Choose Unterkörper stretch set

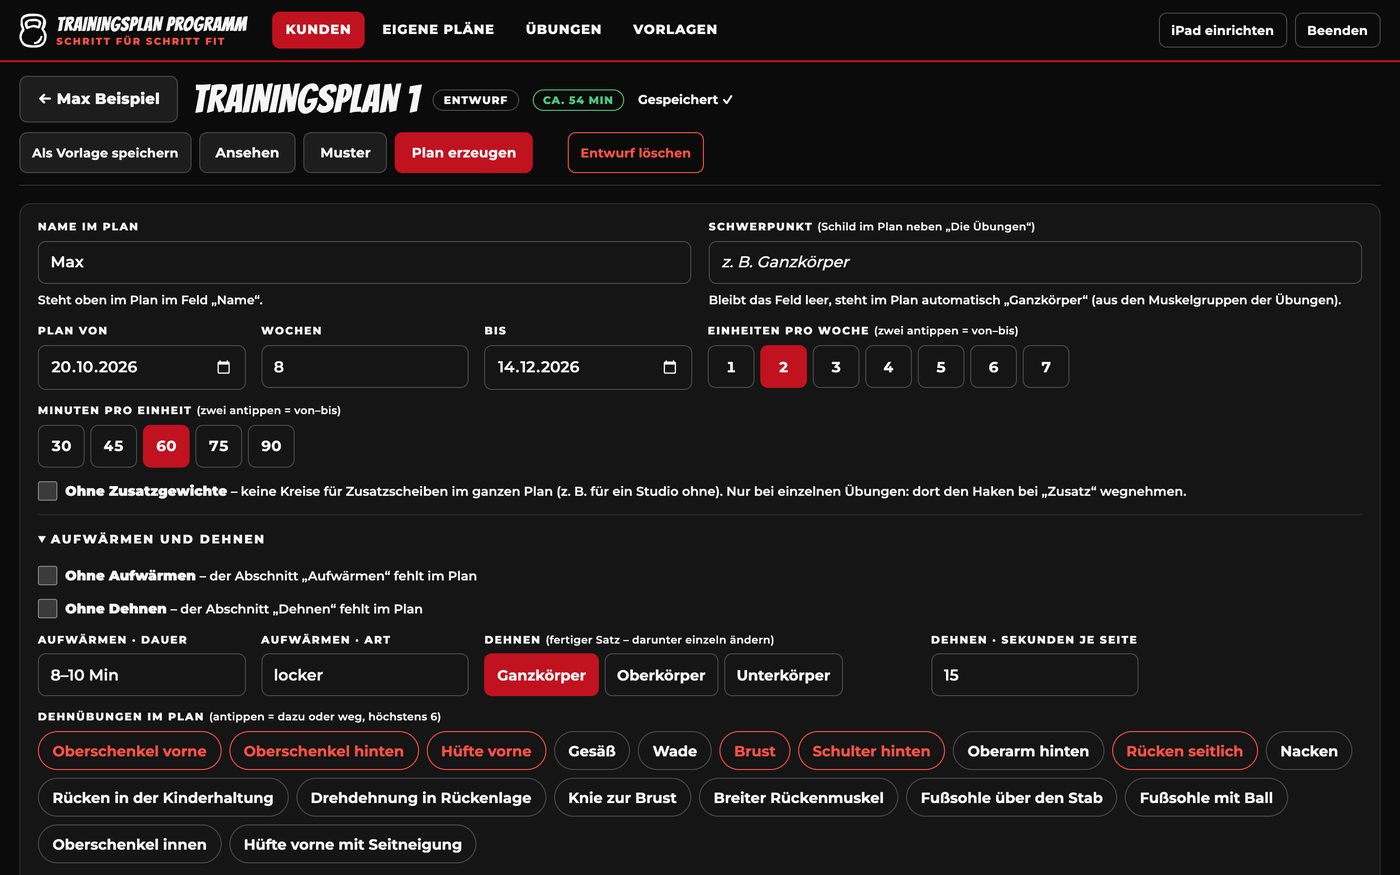tap(783, 675)
